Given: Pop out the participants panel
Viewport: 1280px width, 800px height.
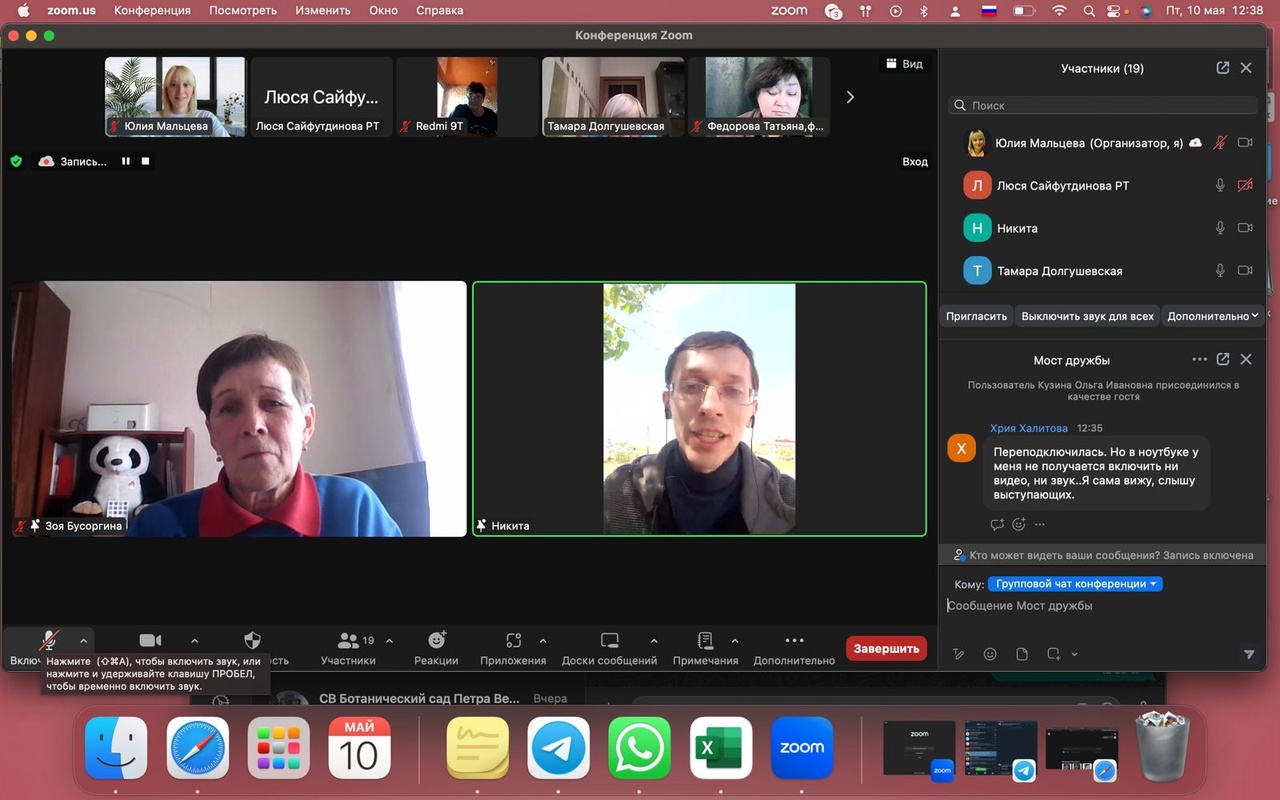Looking at the screenshot, I should [x=1222, y=68].
